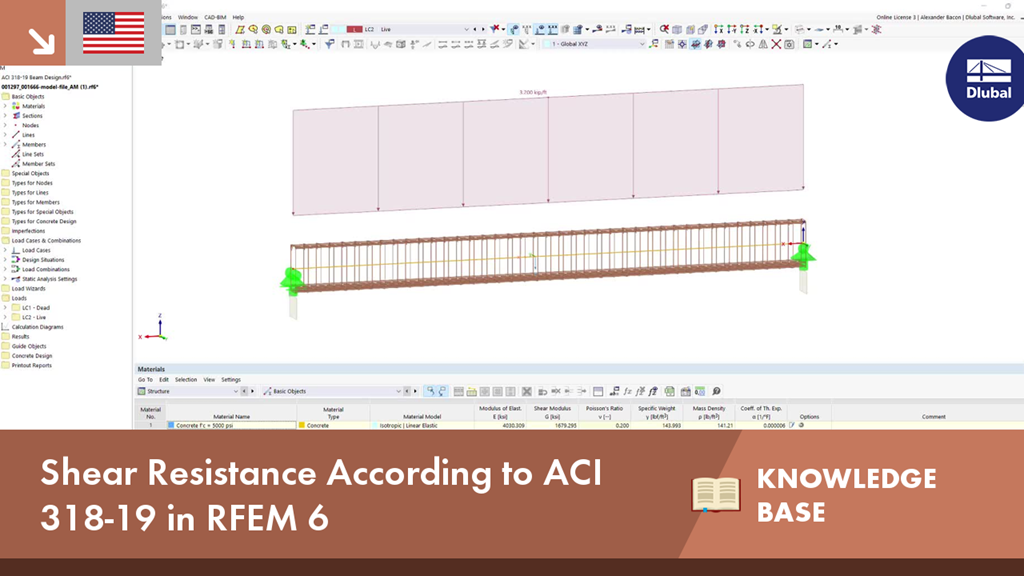Image resolution: width=1024 pixels, height=576 pixels.
Task: Expand the Members tree node
Action: pos(6,144)
